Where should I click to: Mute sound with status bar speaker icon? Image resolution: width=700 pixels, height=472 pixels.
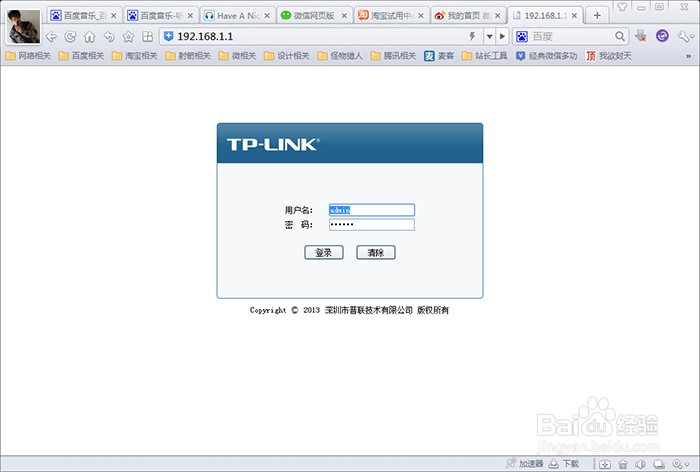pyautogui.click(x=641, y=464)
